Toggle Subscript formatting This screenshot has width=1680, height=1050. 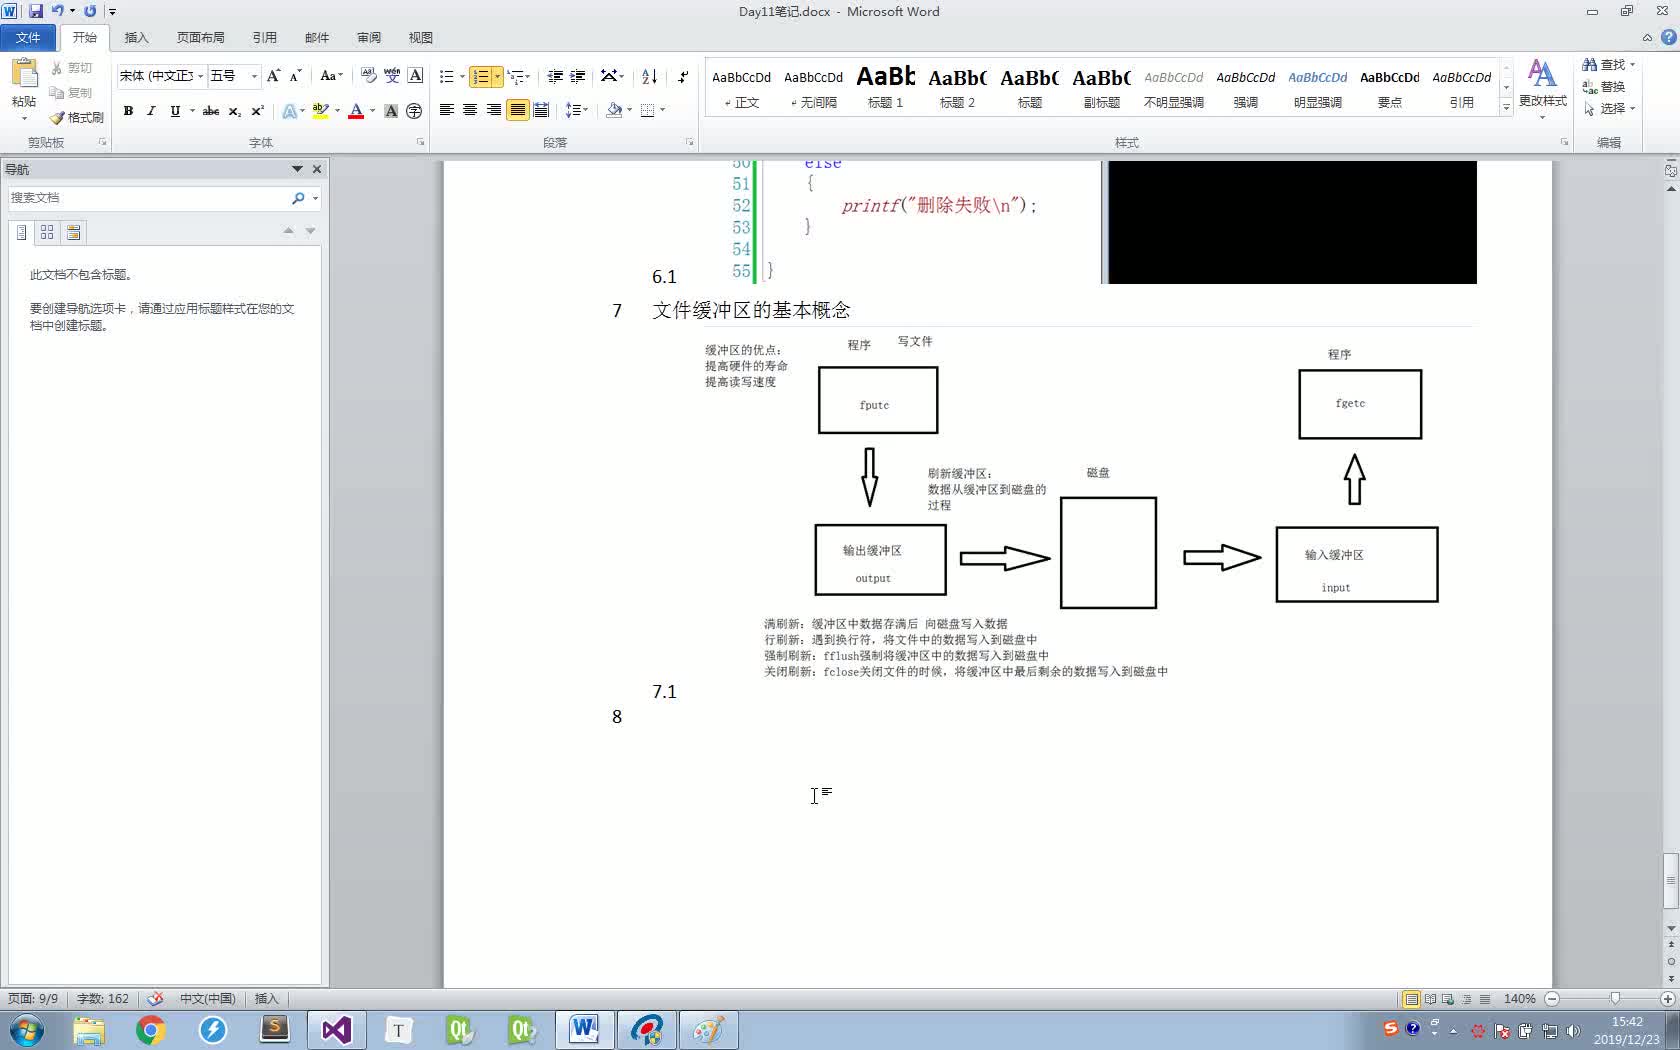pos(234,111)
